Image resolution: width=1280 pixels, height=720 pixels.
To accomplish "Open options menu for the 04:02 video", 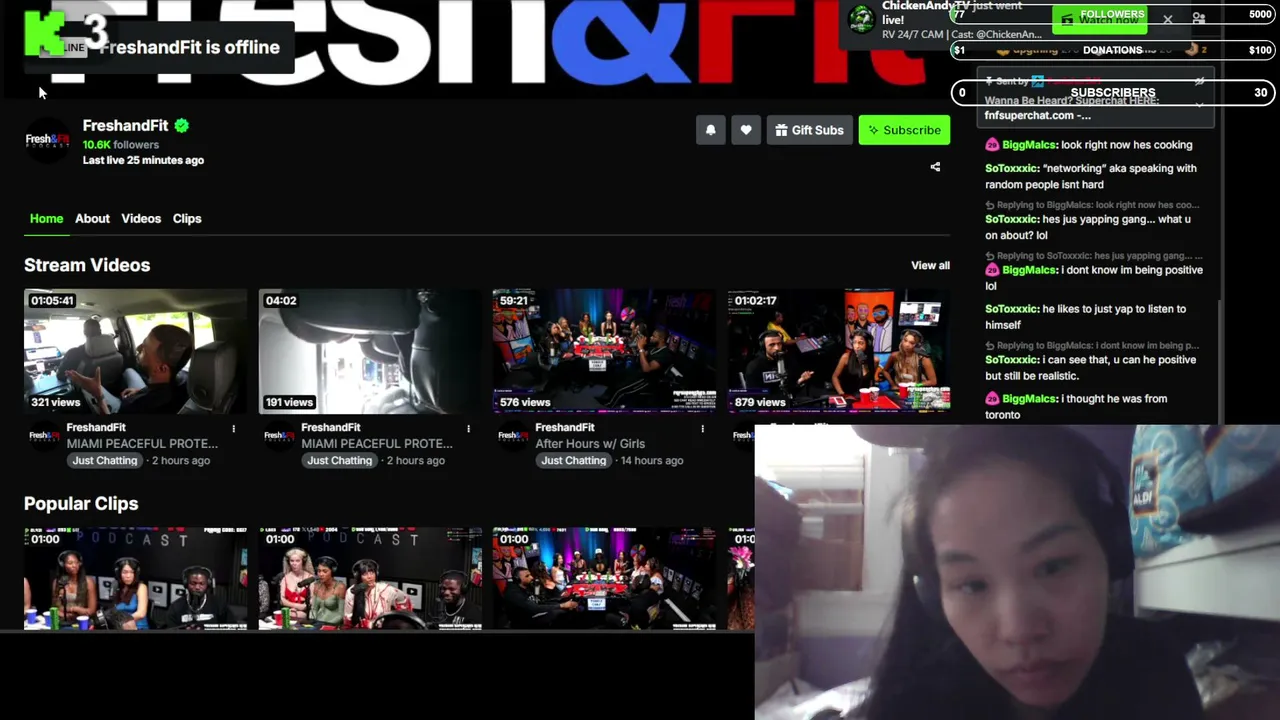I will 468,428.
